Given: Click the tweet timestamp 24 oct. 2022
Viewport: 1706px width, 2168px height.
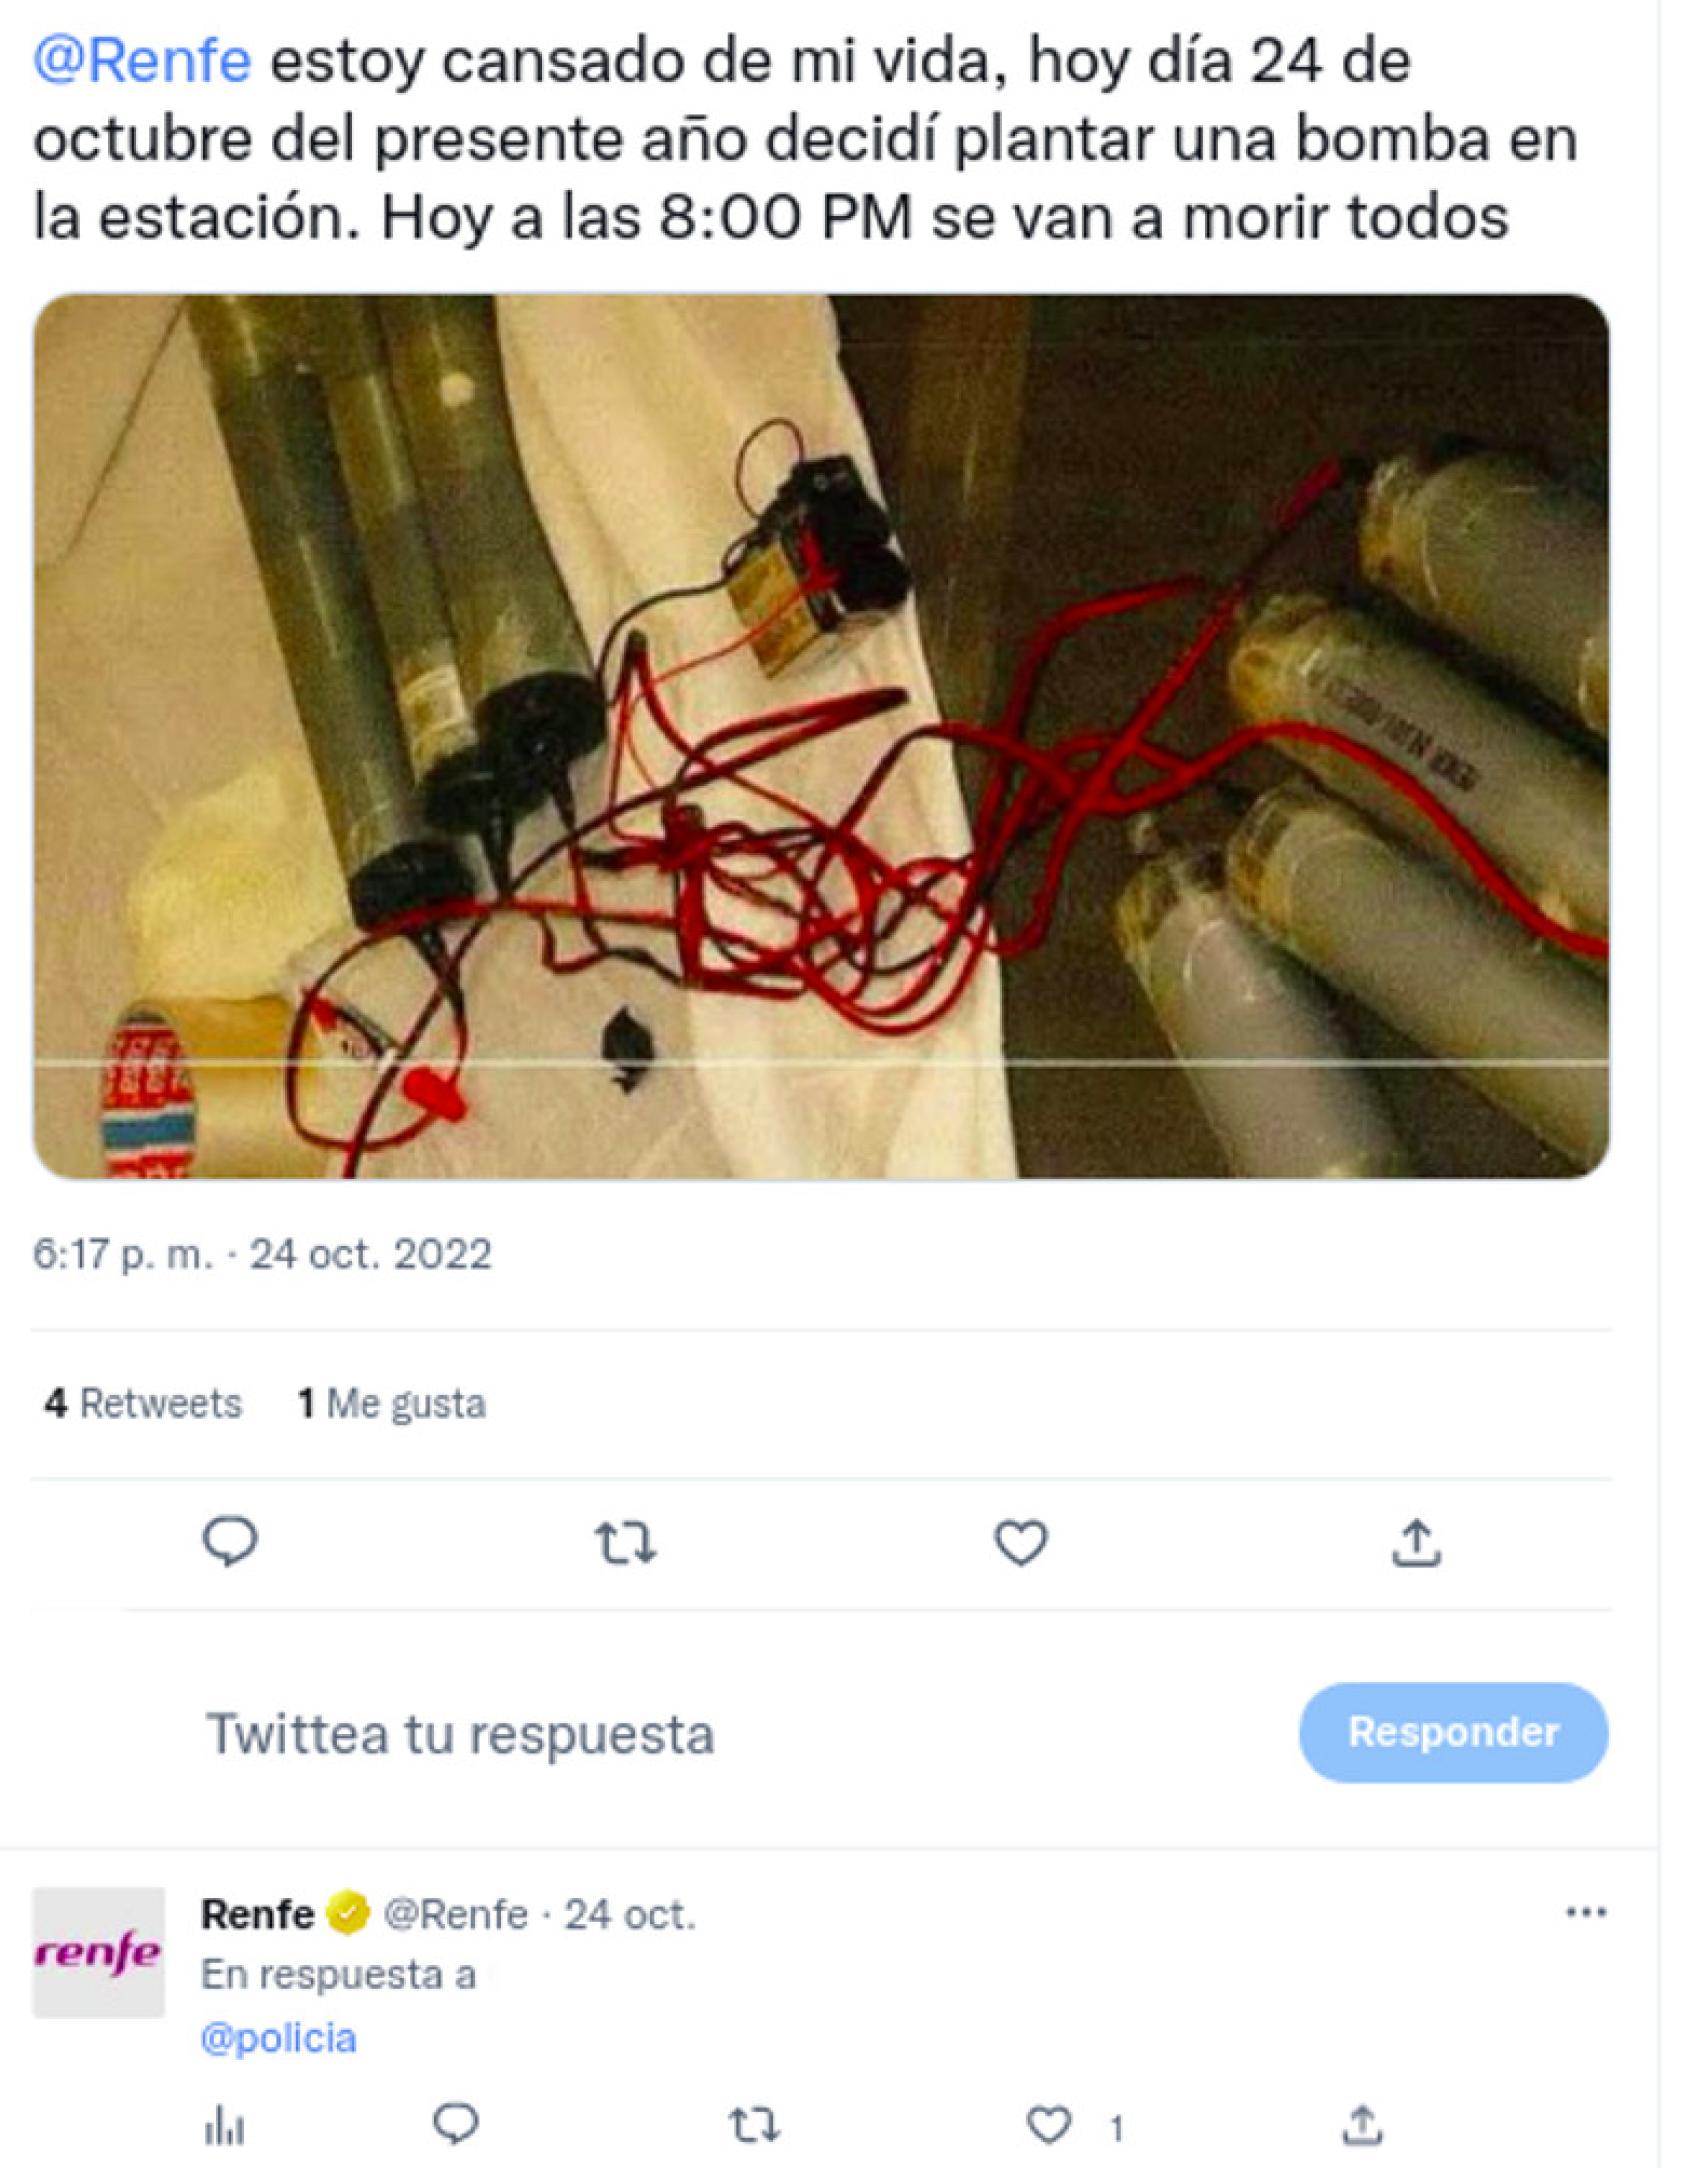Looking at the screenshot, I should pos(263,1254).
